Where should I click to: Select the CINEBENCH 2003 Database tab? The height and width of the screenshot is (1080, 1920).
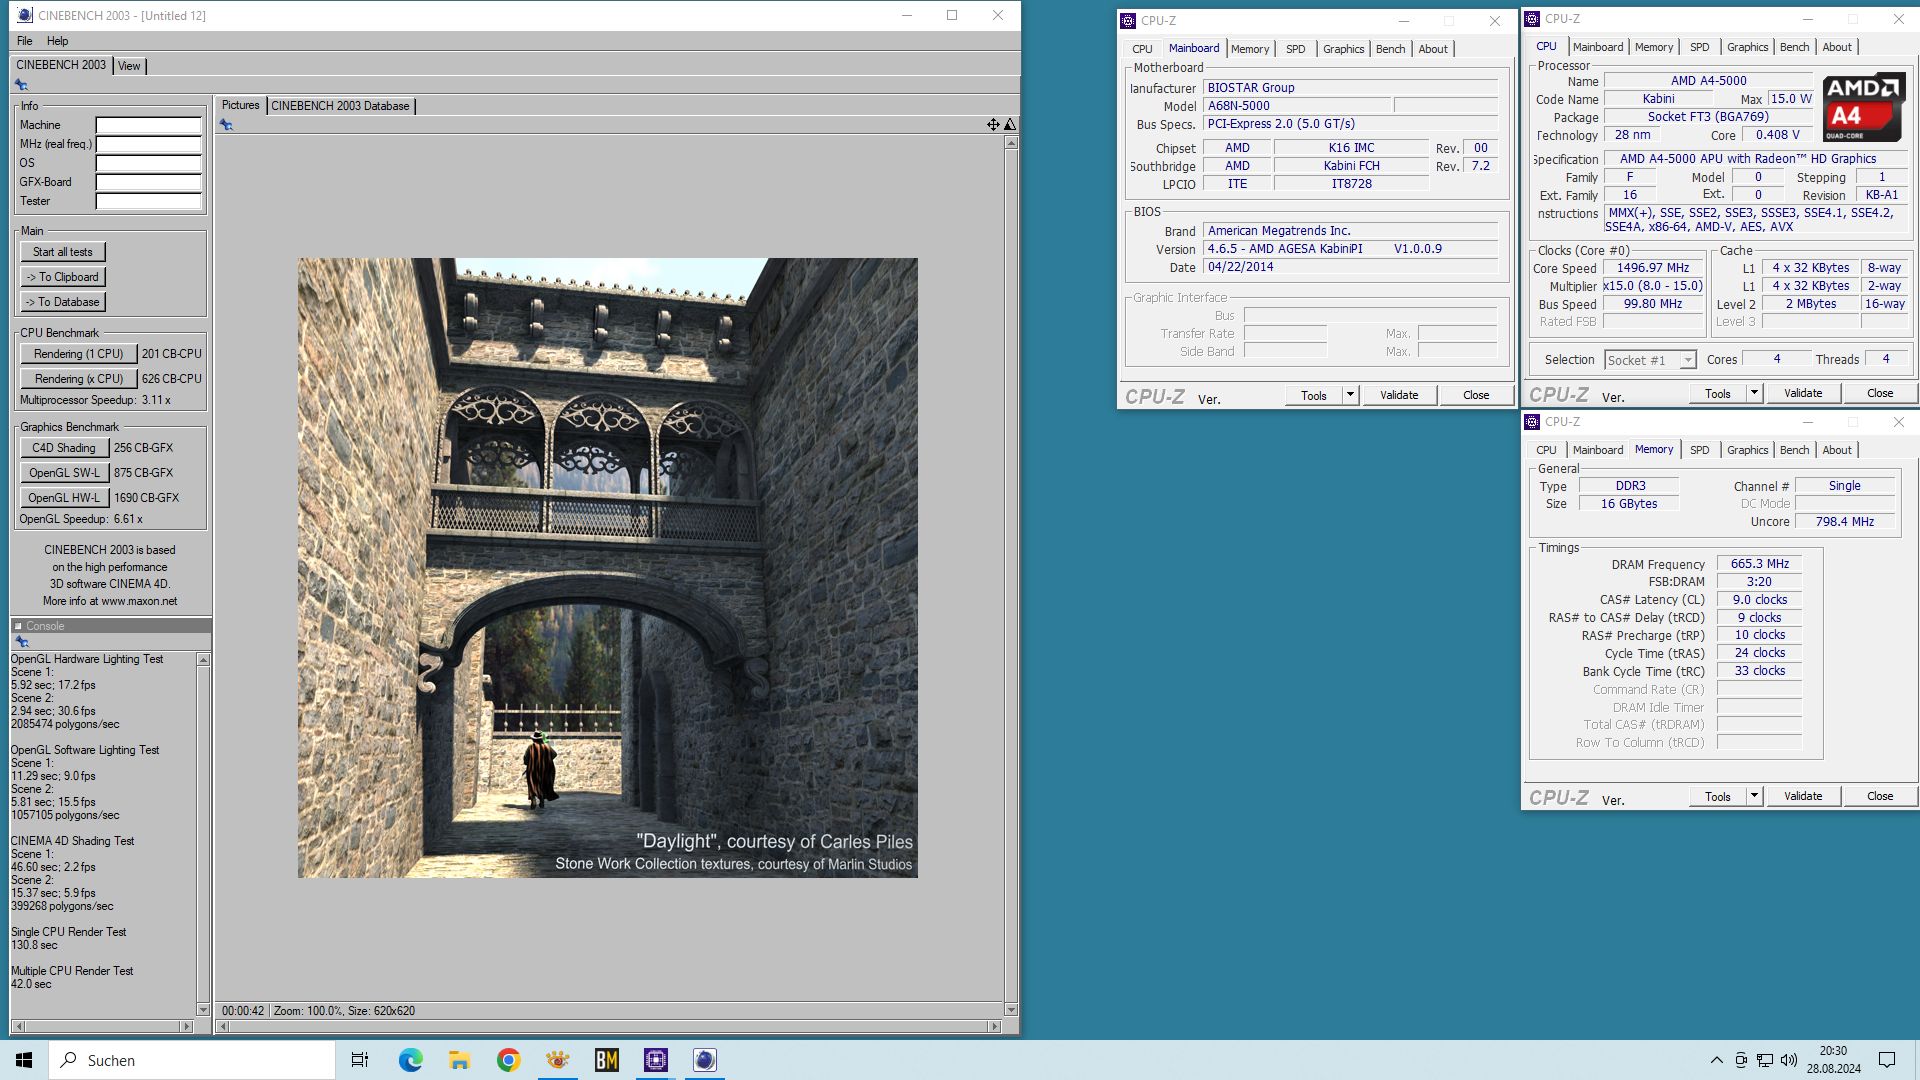(340, 106)
